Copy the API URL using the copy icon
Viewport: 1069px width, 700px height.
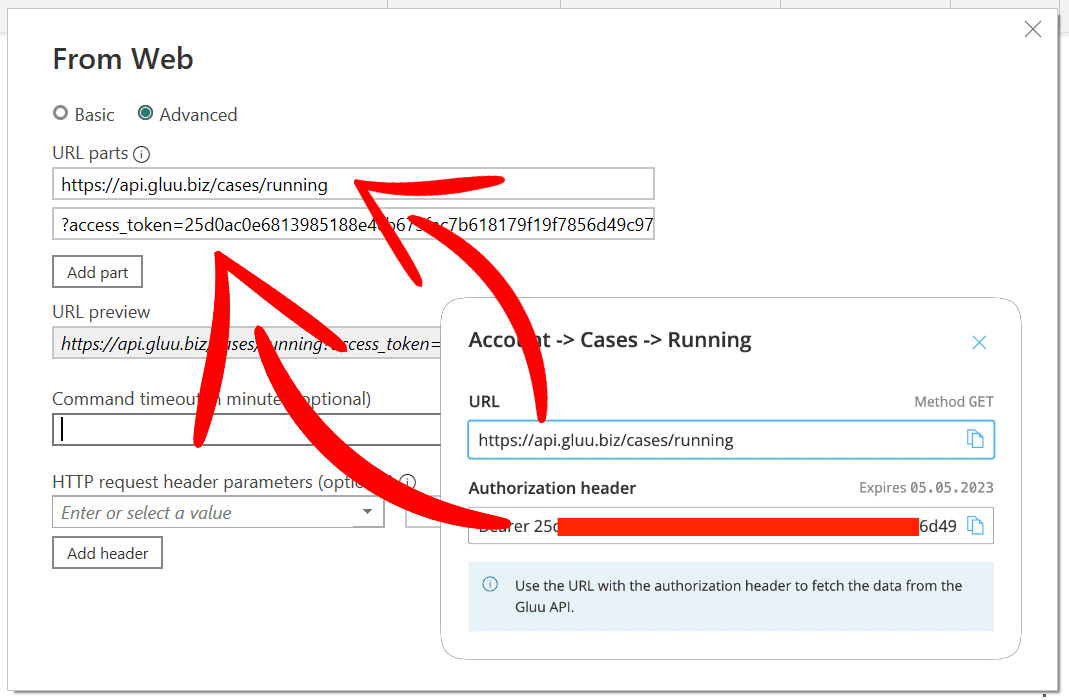coord(976,439)
